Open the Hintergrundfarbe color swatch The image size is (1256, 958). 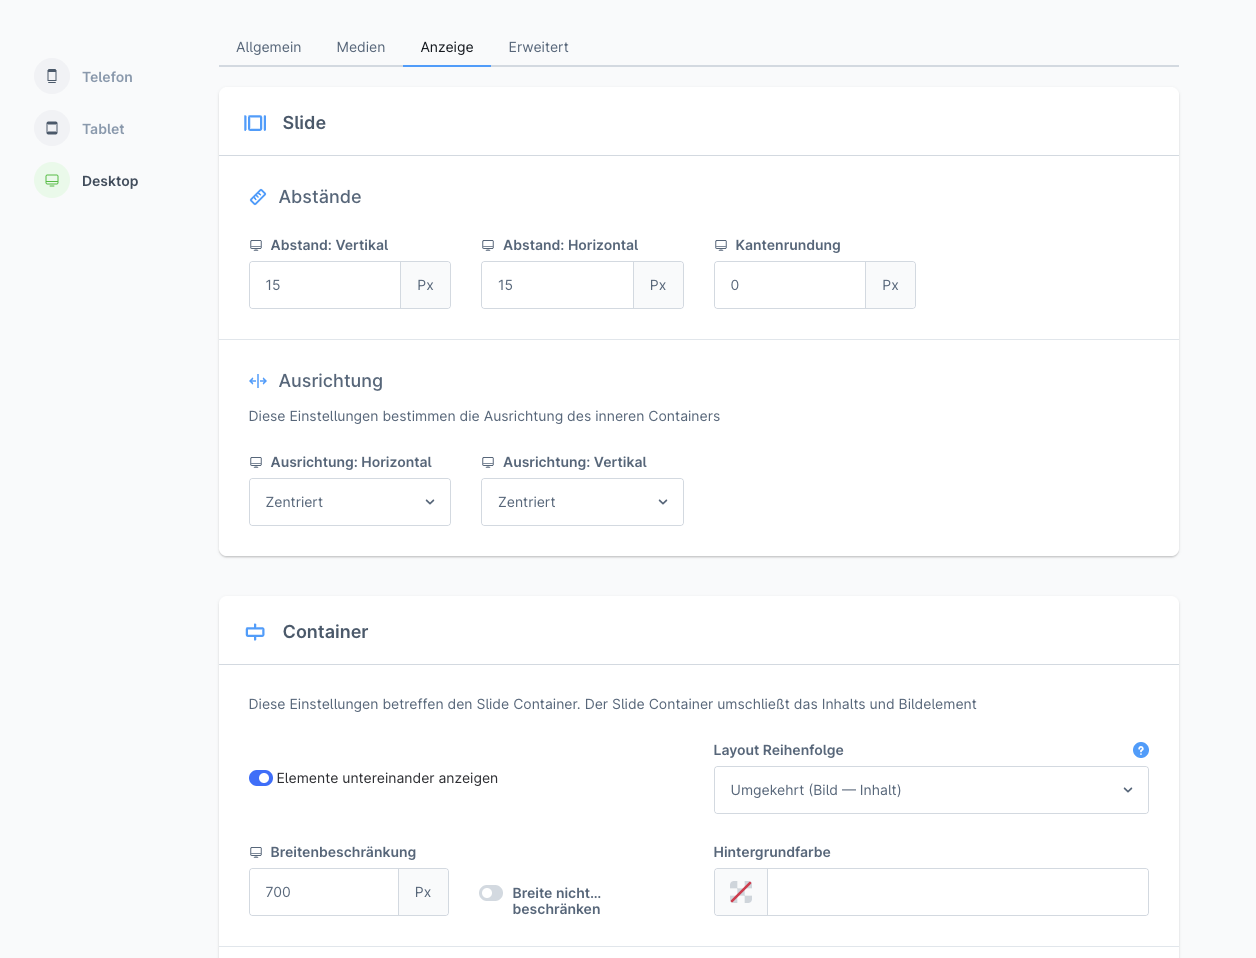tap(741, 892)
